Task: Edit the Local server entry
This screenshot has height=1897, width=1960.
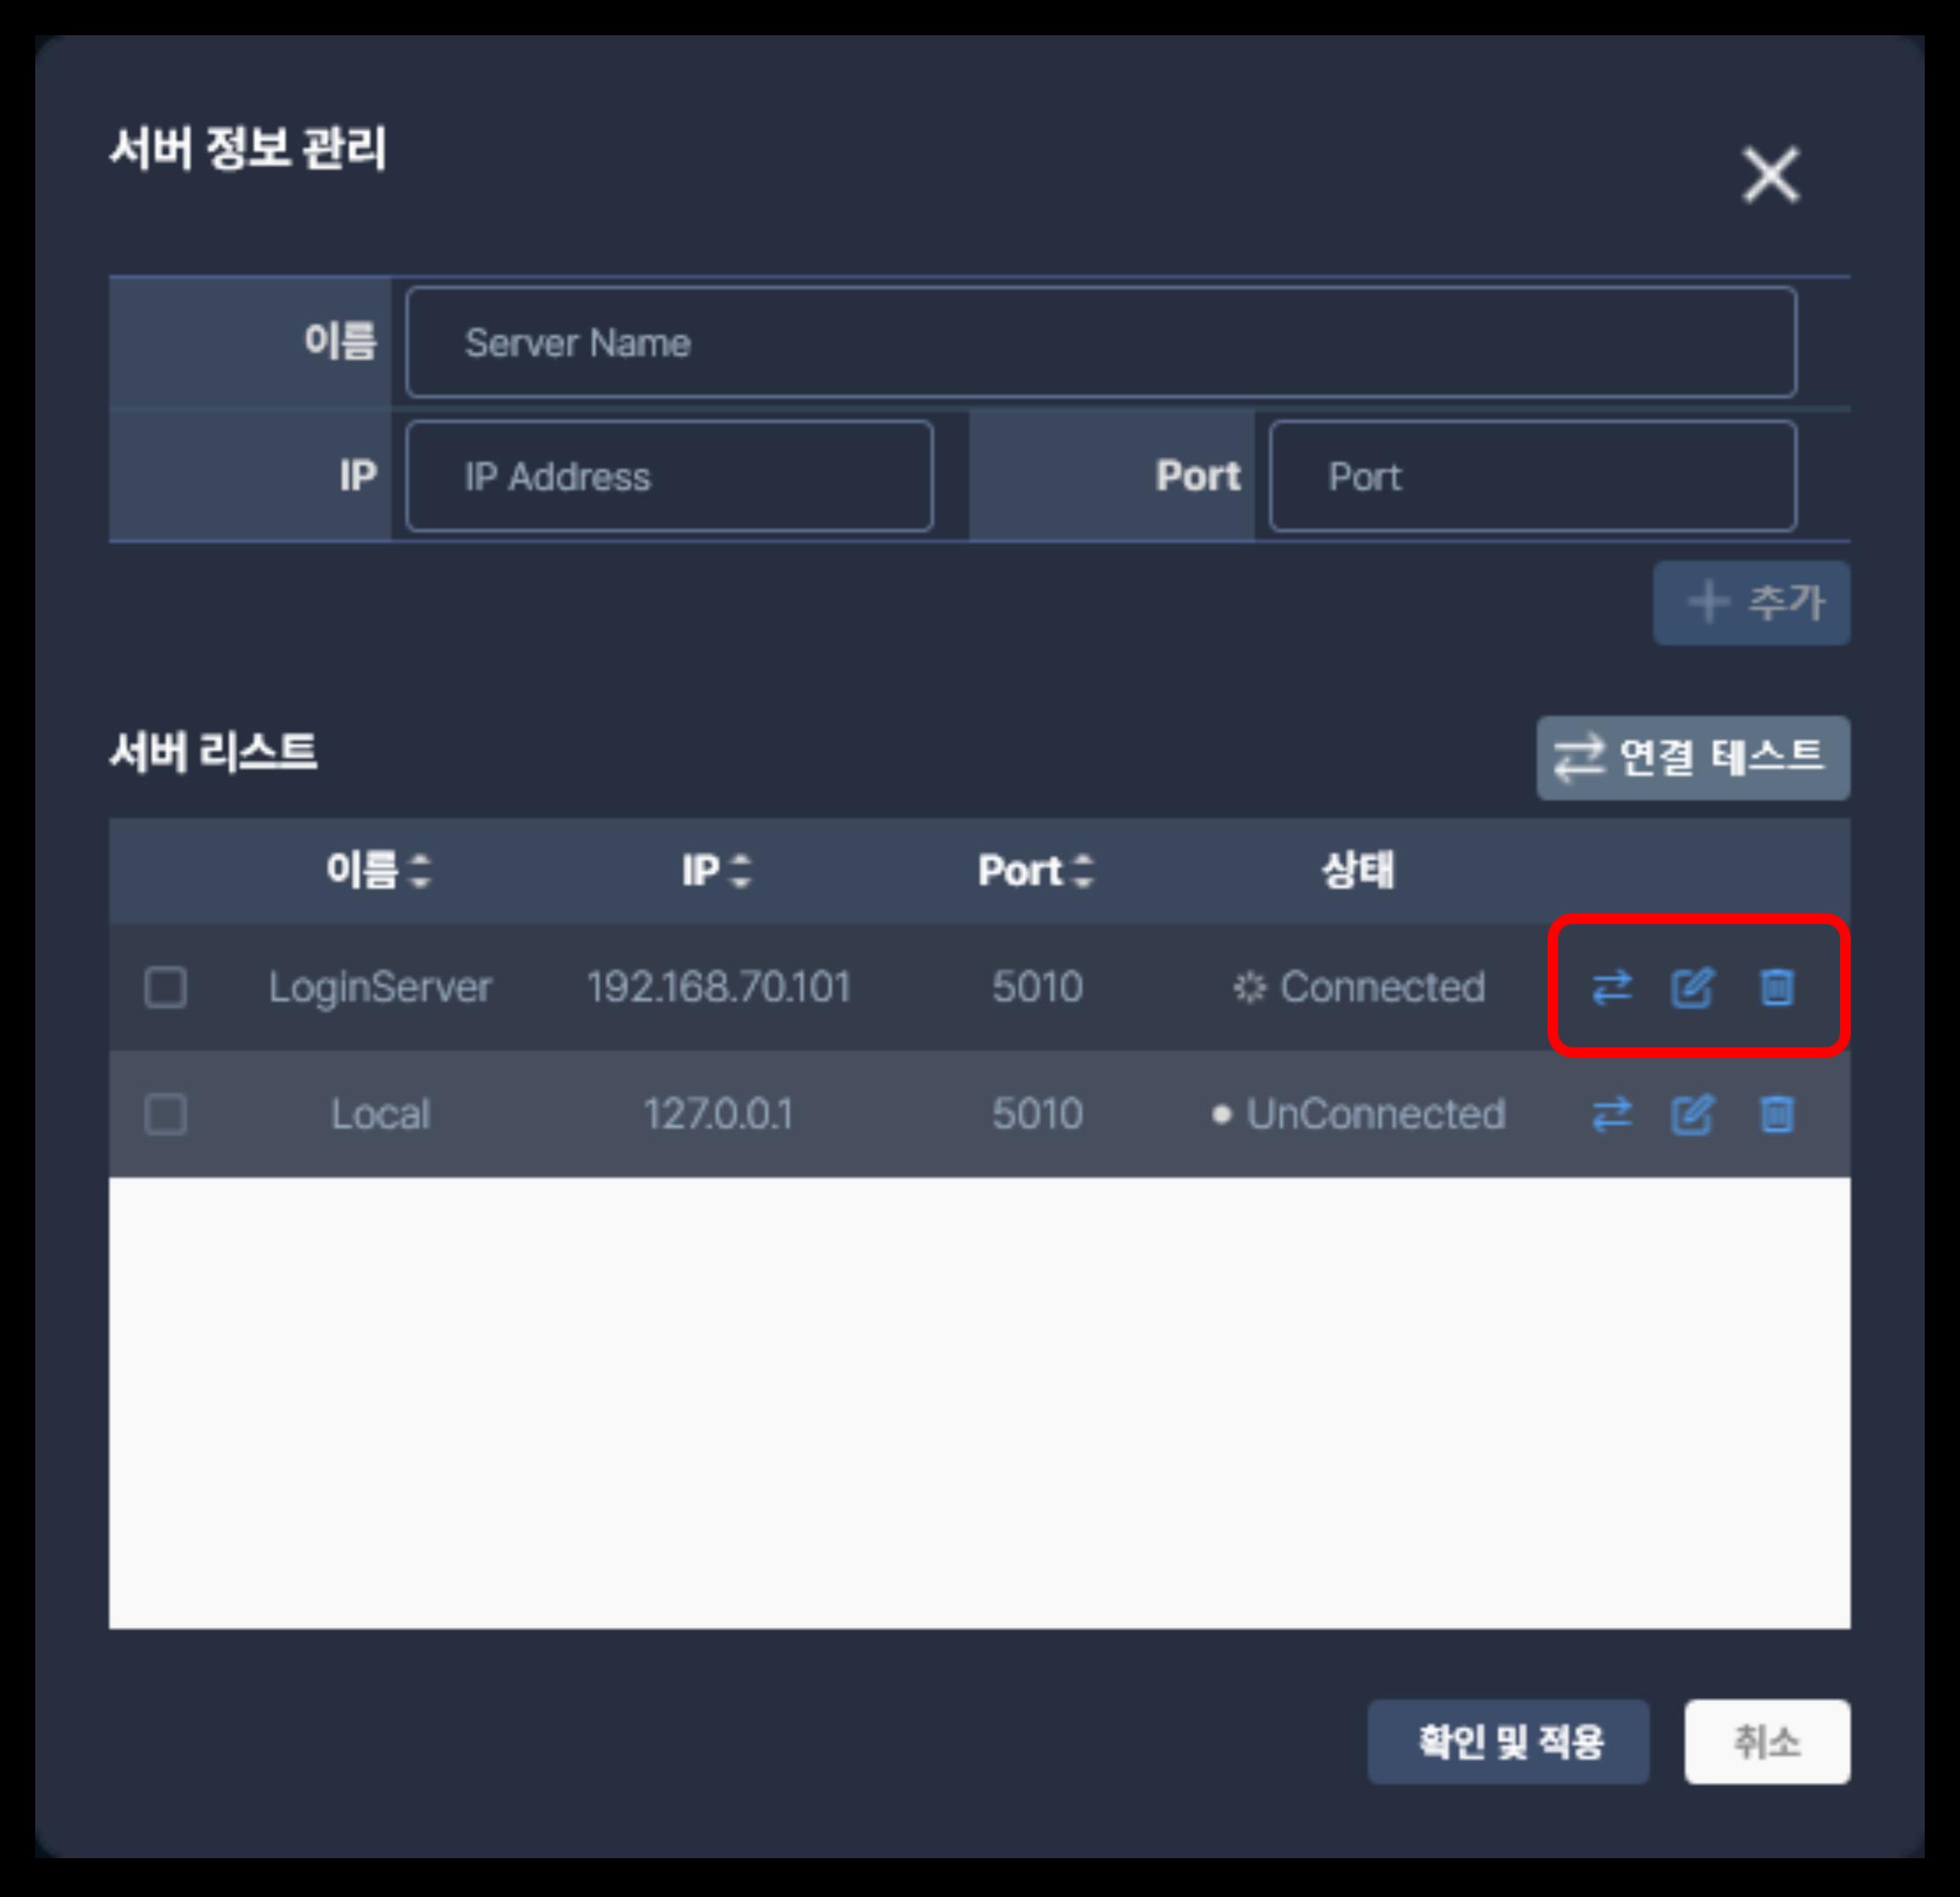Action: (1693, 1114)
